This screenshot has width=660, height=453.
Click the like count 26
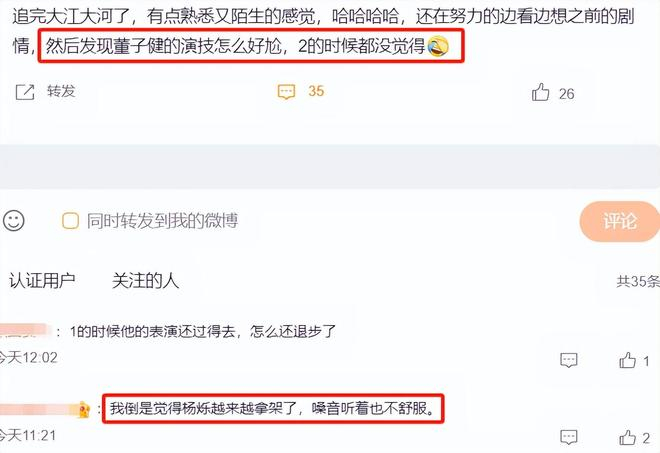[x=567, y=93]
